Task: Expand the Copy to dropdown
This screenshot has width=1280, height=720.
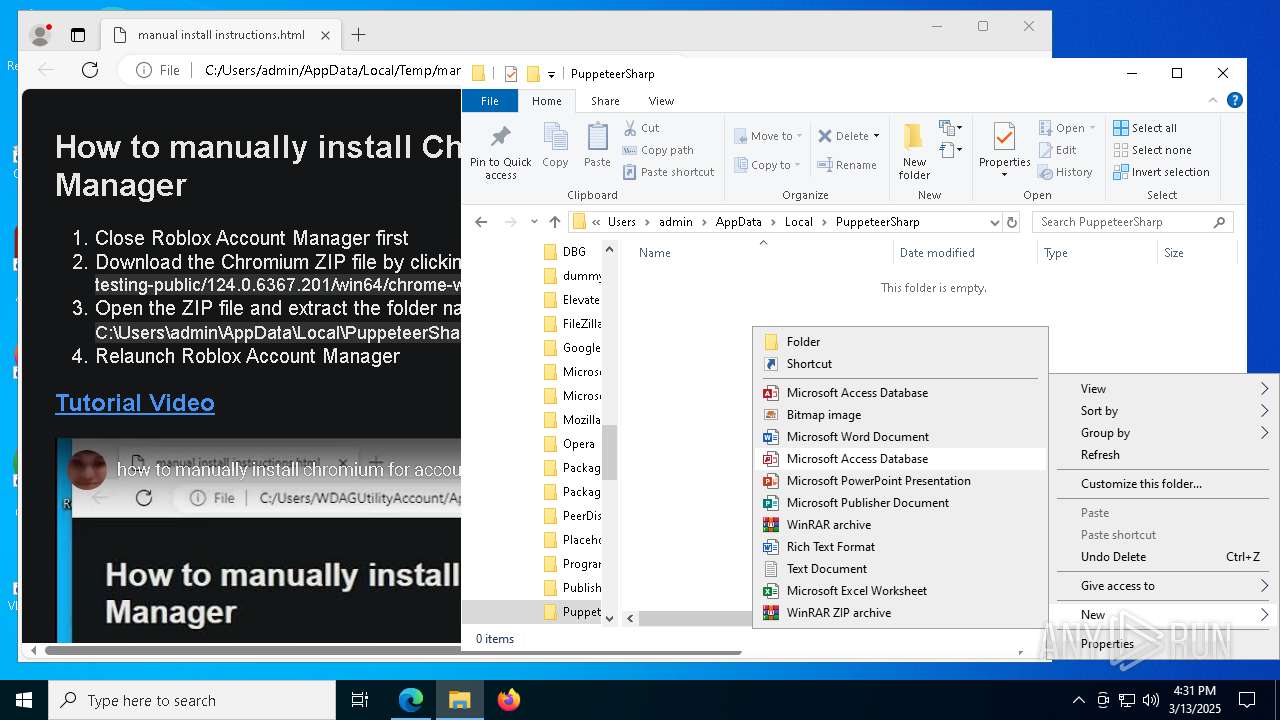Action: click(797, 165)
